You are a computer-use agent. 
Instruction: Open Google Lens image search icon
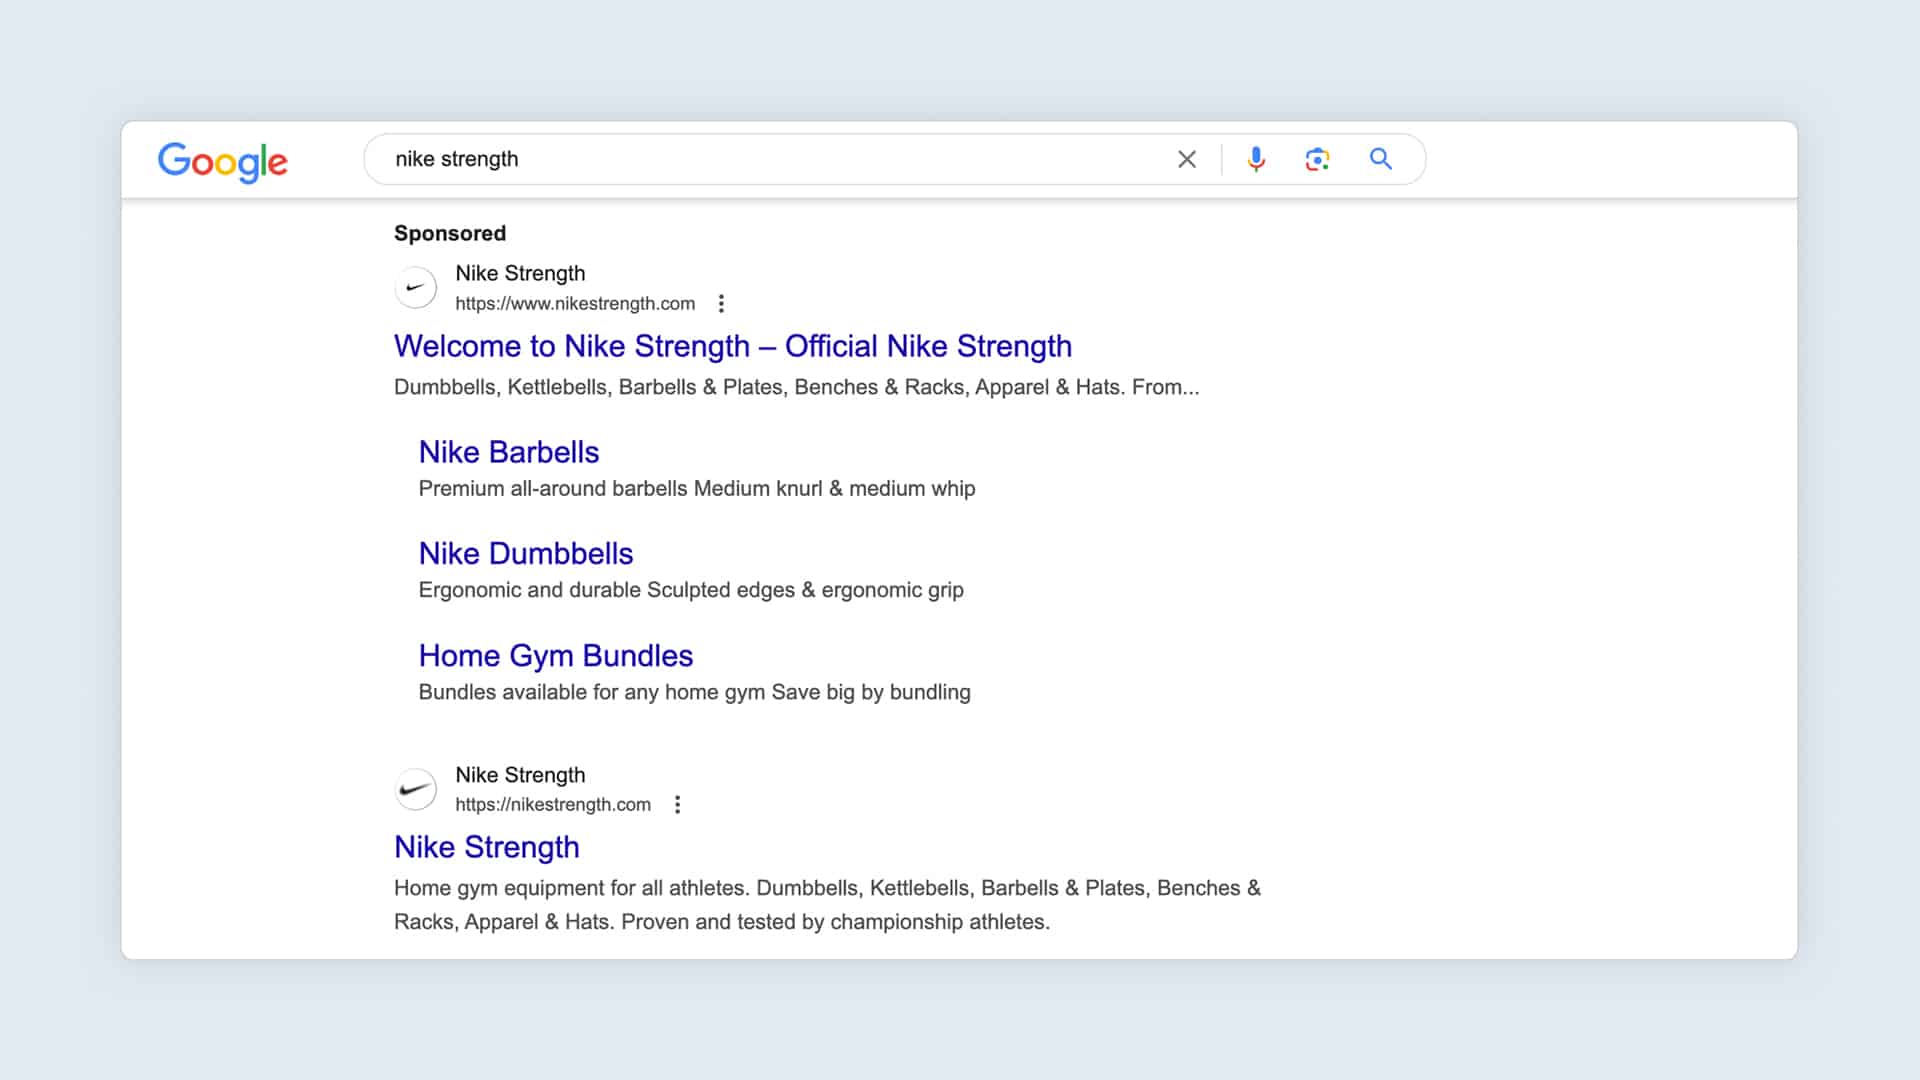(x=1317, y=159)
